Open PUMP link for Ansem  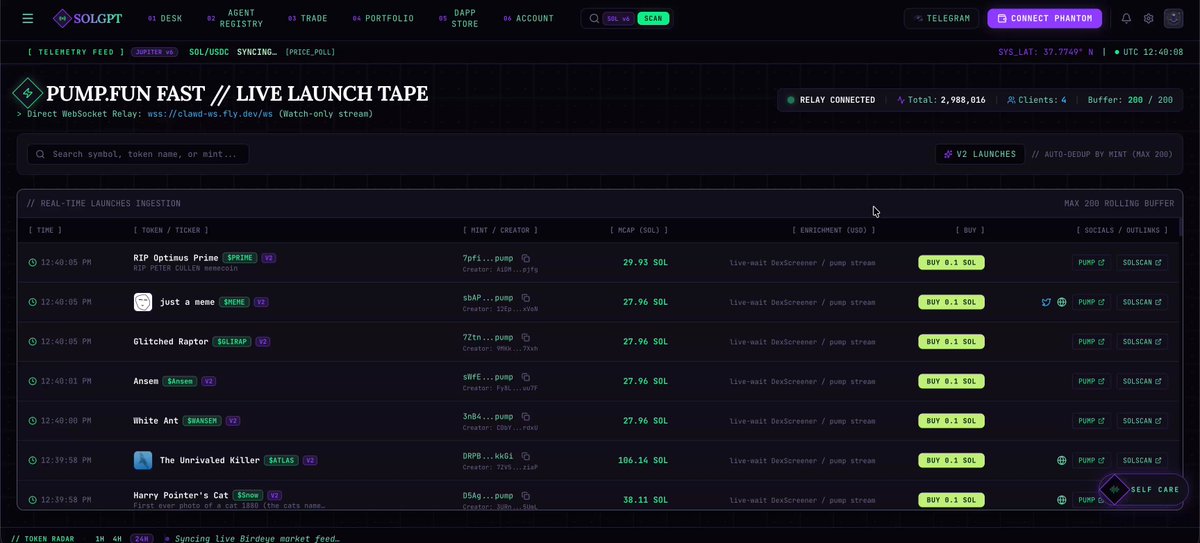coord(1092,381)
